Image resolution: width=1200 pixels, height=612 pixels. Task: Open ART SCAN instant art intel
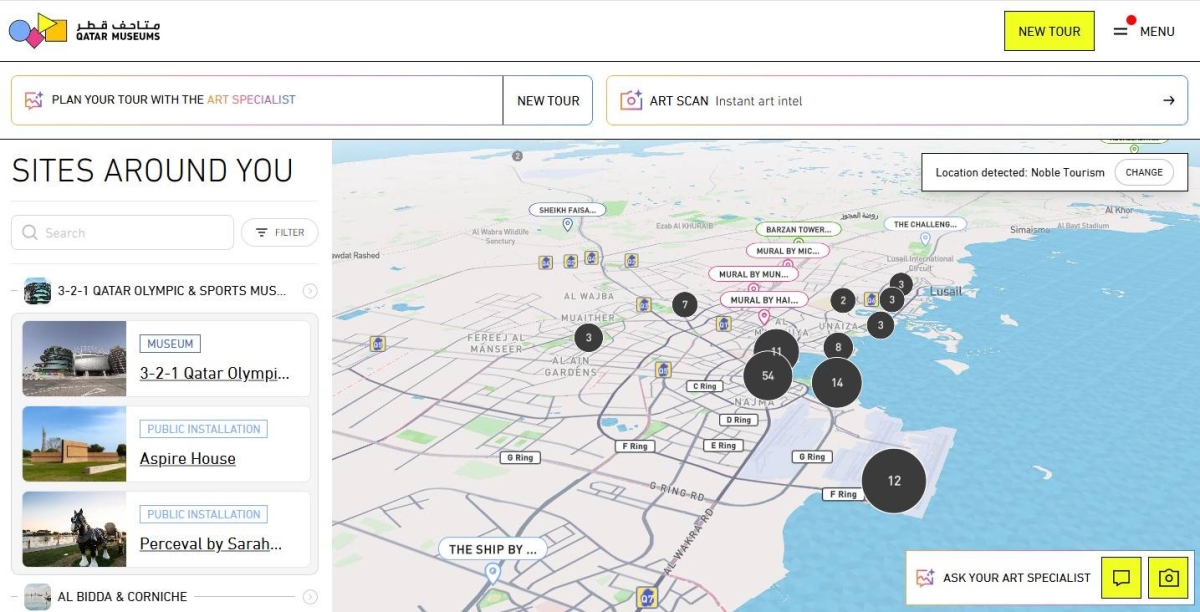pyautogui.click(x=897, y=100)
